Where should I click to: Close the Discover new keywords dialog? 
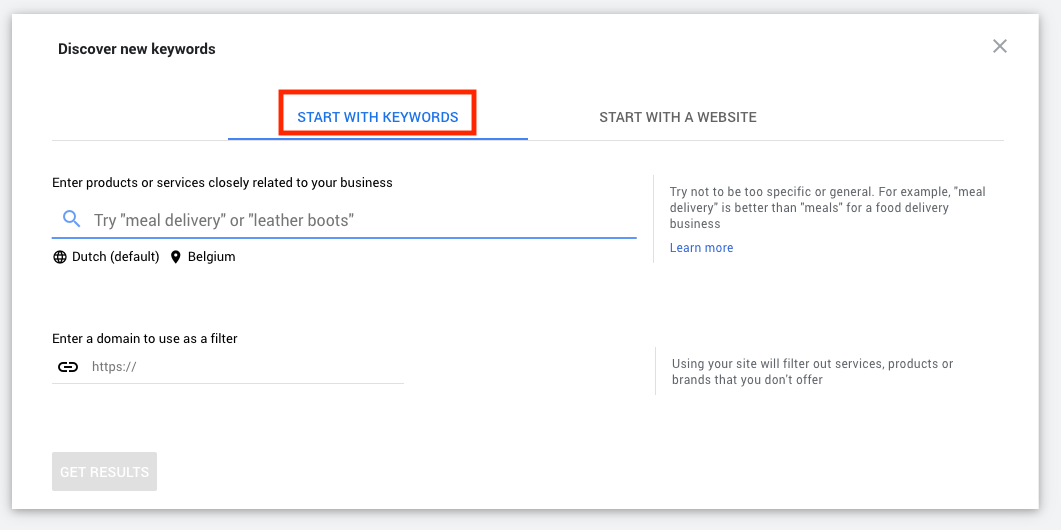999,46
